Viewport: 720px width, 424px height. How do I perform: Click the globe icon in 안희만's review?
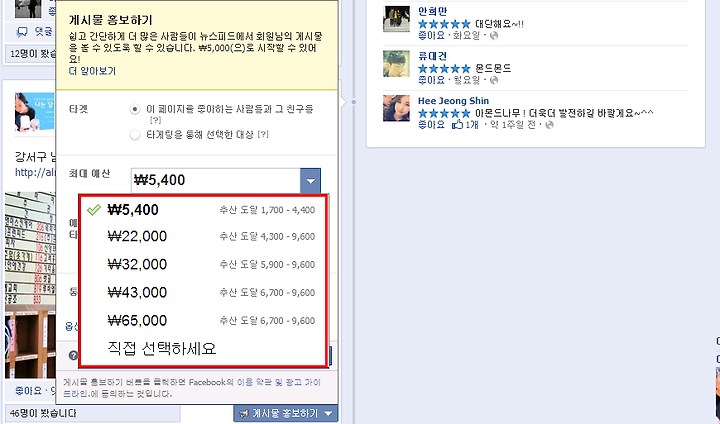(x=494, y=36)
